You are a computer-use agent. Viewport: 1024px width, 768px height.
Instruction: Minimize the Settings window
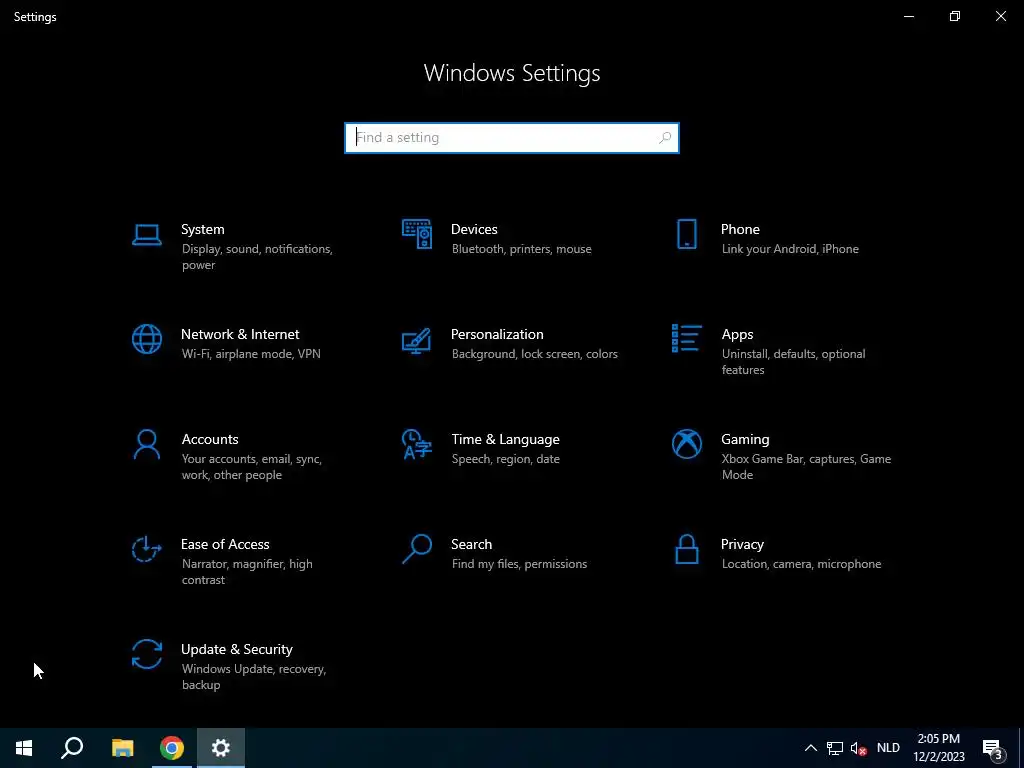(908, 16)
